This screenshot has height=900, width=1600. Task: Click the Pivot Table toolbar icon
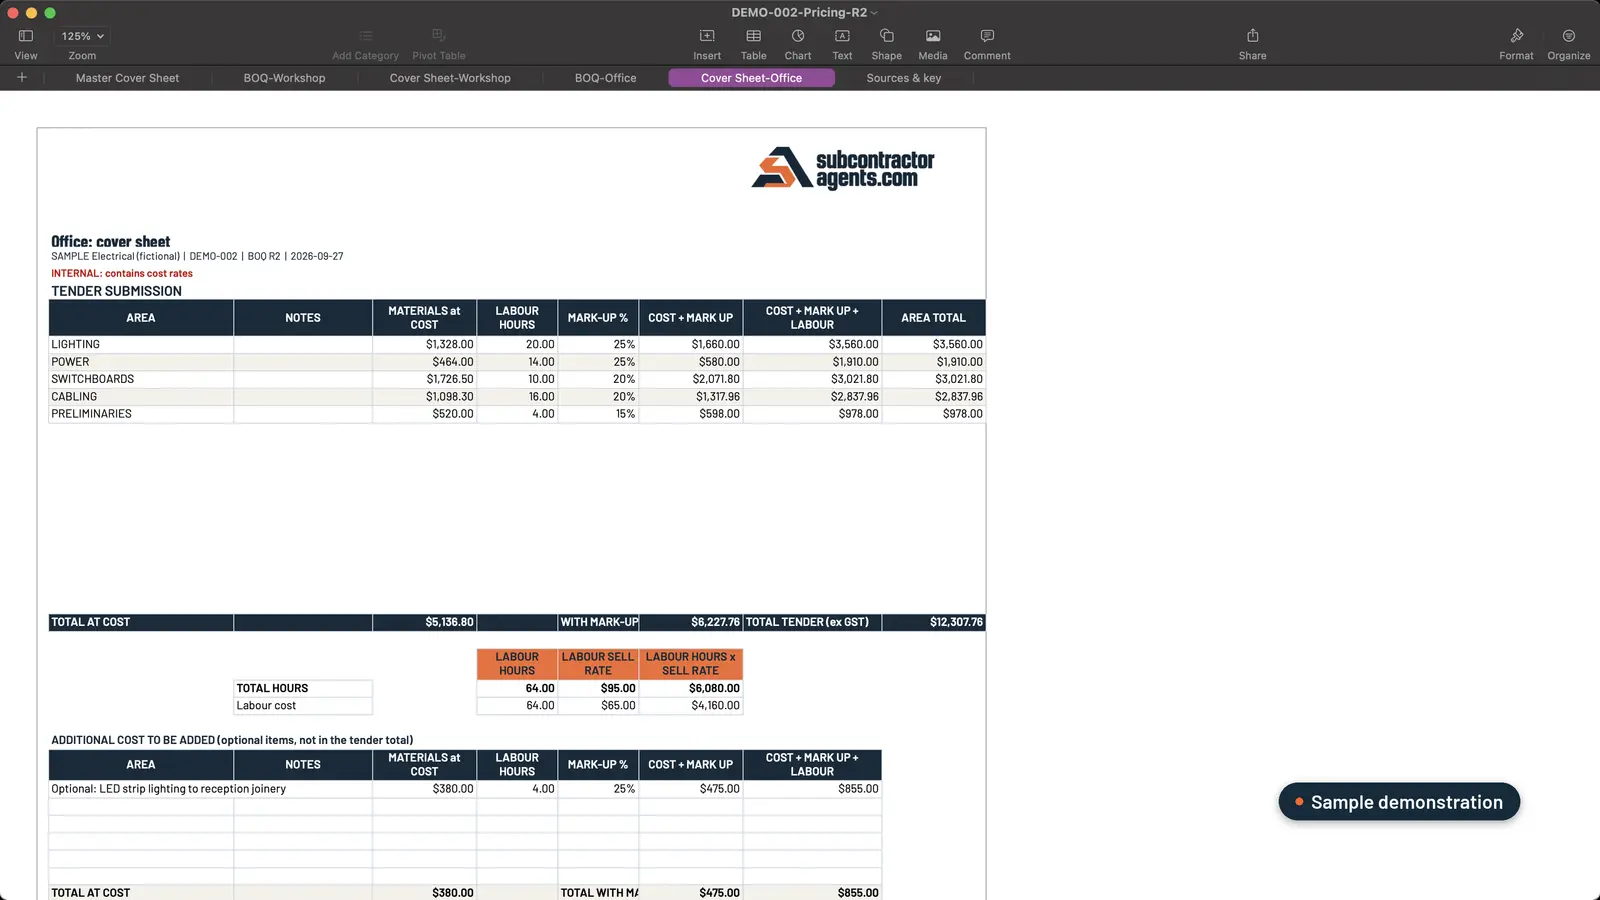pos(439,36)
